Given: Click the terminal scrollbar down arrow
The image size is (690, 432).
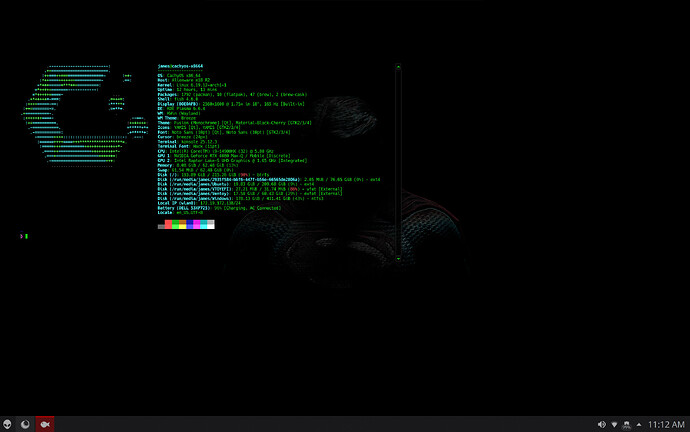Looking at the screenshot, I should 398,259.
